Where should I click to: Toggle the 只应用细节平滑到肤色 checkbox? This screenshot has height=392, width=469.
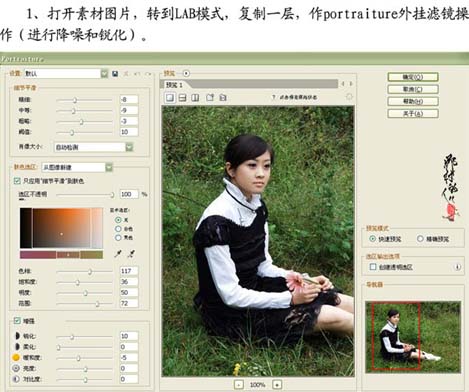coord(17,181)
